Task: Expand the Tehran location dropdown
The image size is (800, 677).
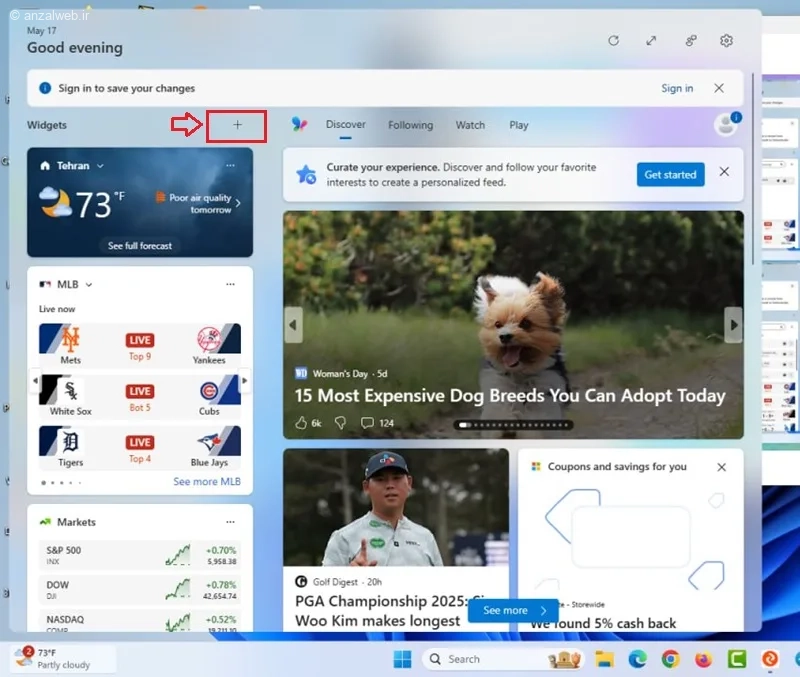Action: [100, 166]
